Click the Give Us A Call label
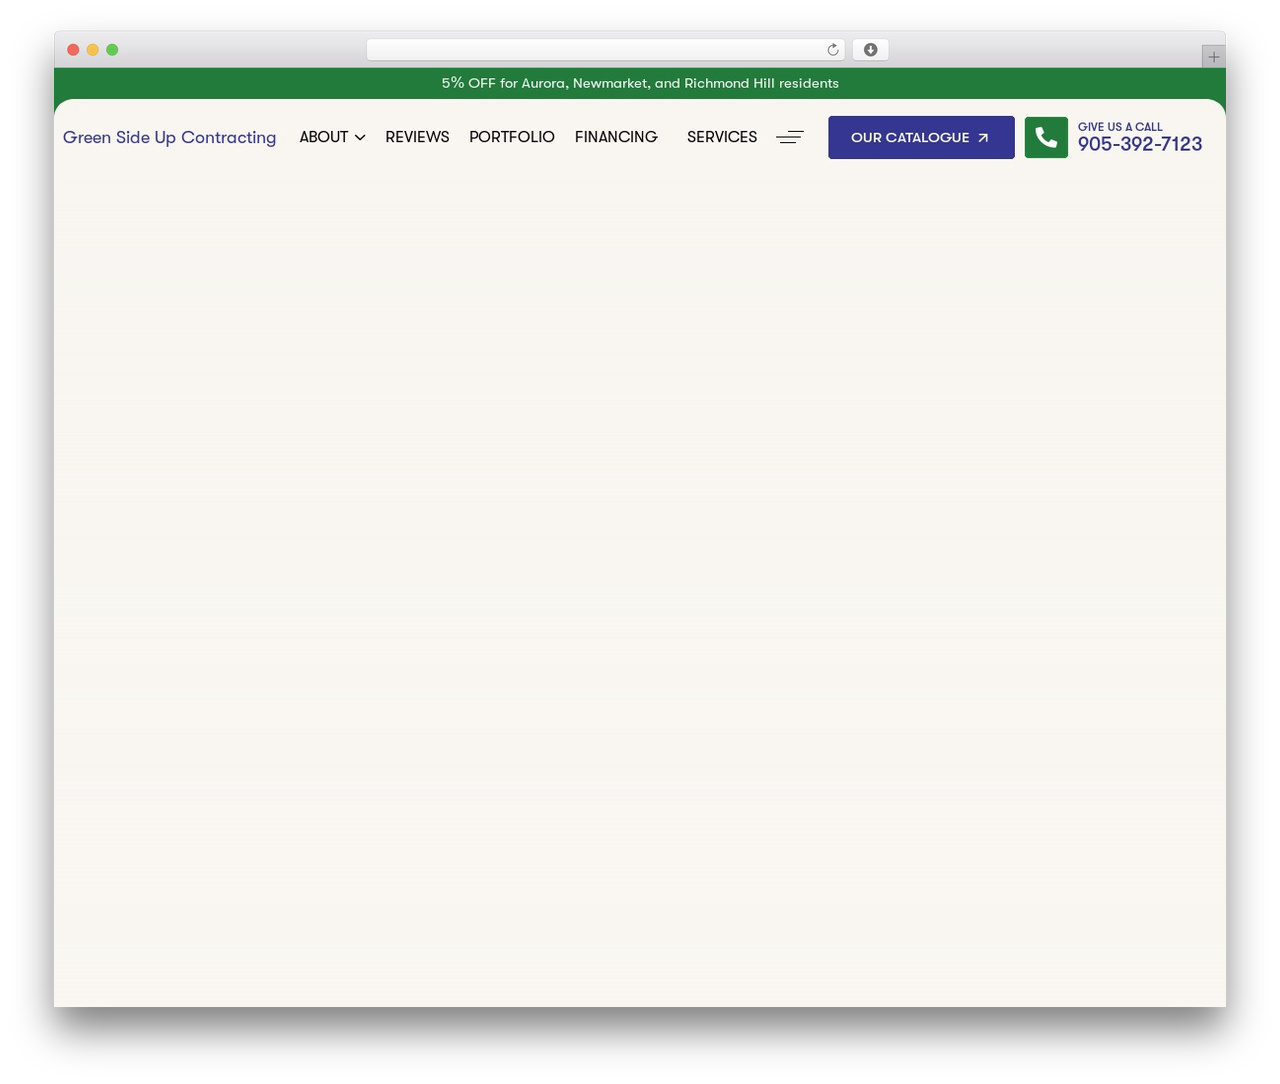This screenshot has height=1084, width=1280. click(1120, 127)
